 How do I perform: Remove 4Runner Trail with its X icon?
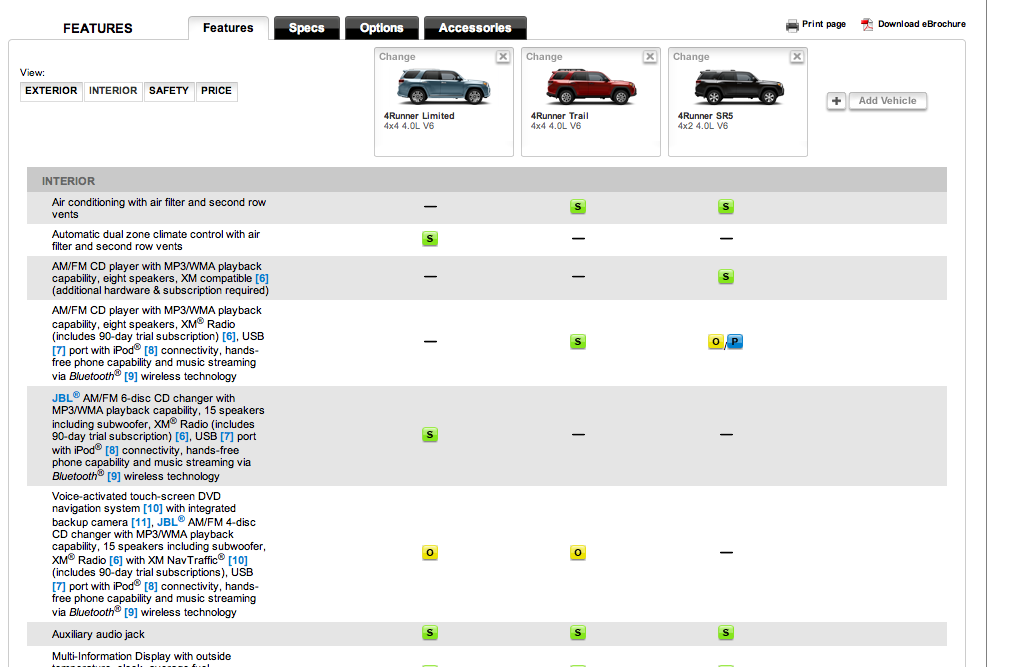[x=650, y=57]
